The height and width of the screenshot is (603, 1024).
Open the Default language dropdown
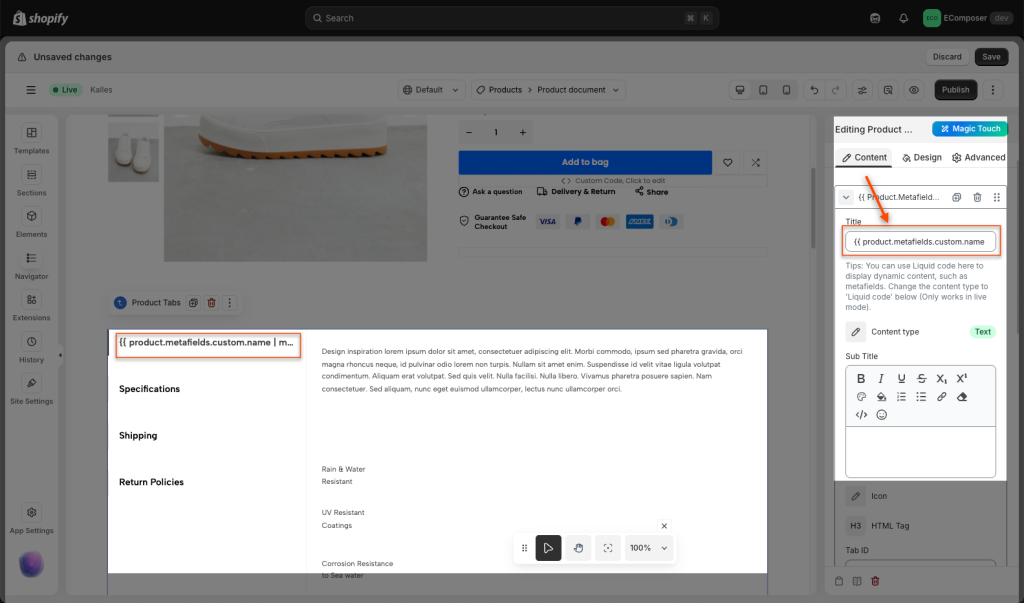tap(430, 90)
